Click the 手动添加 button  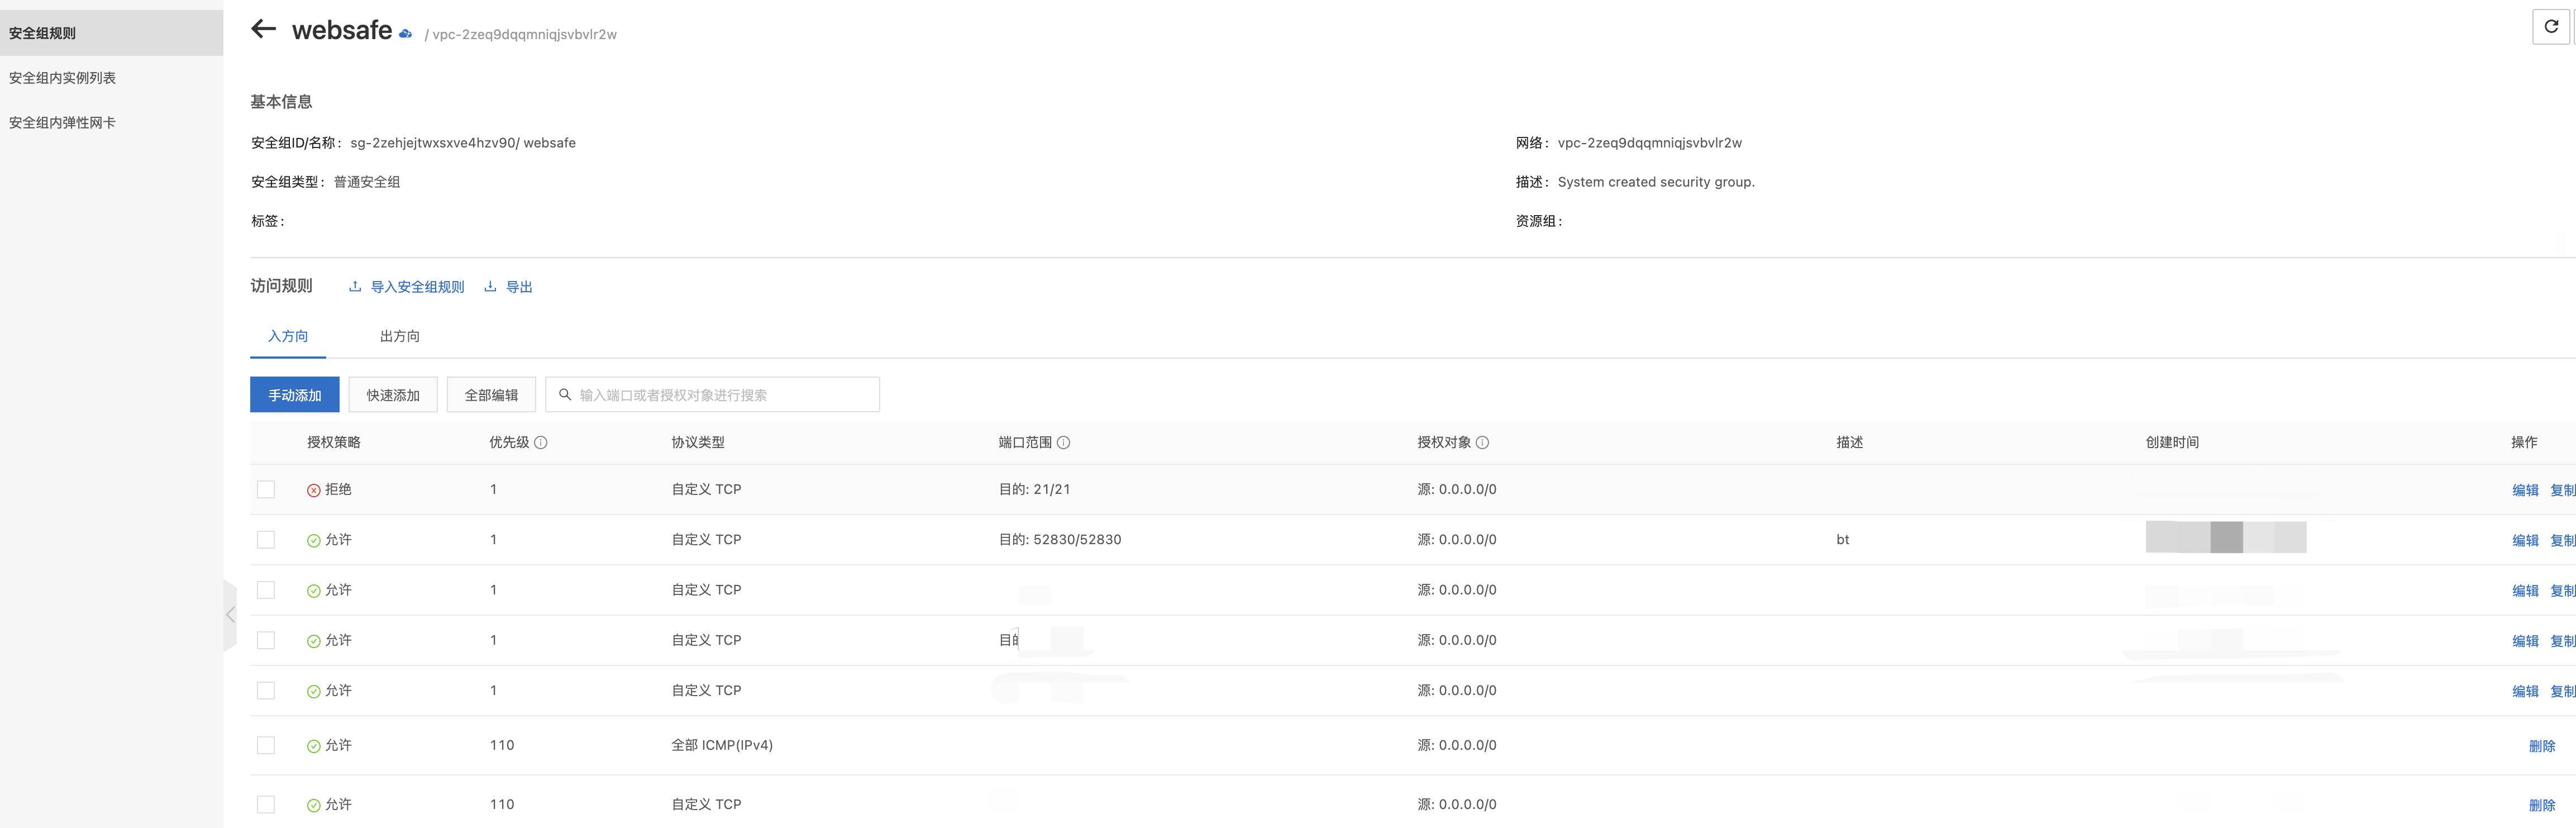[294, 395]
